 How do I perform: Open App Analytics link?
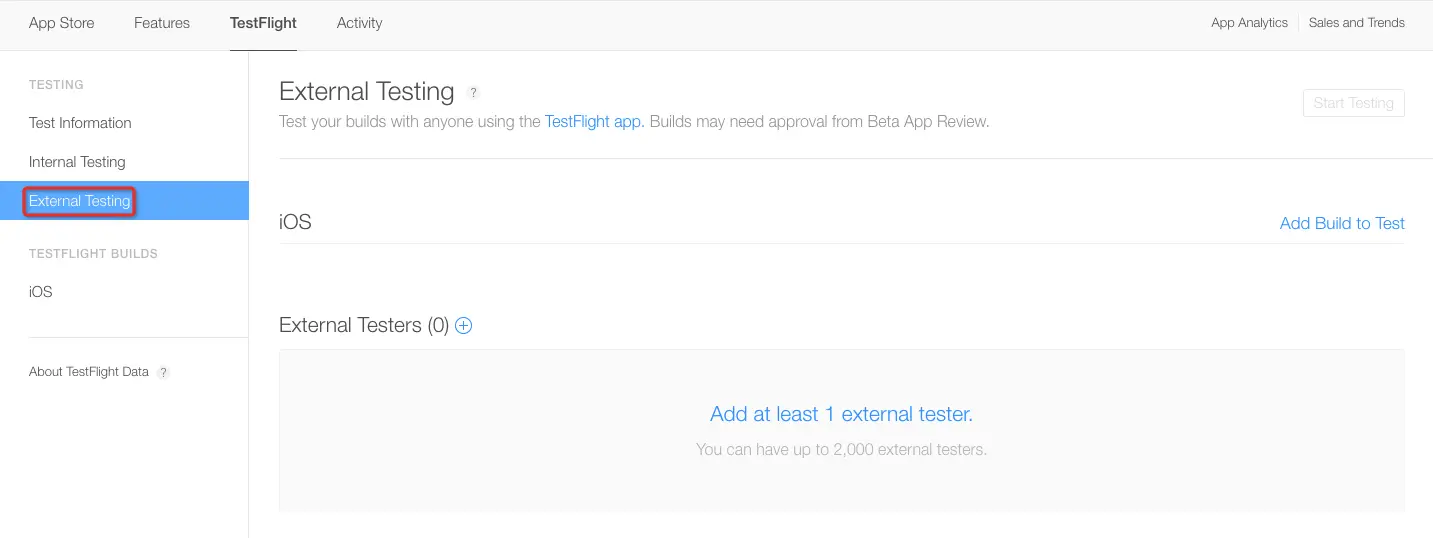click(x=1249, y=23)
